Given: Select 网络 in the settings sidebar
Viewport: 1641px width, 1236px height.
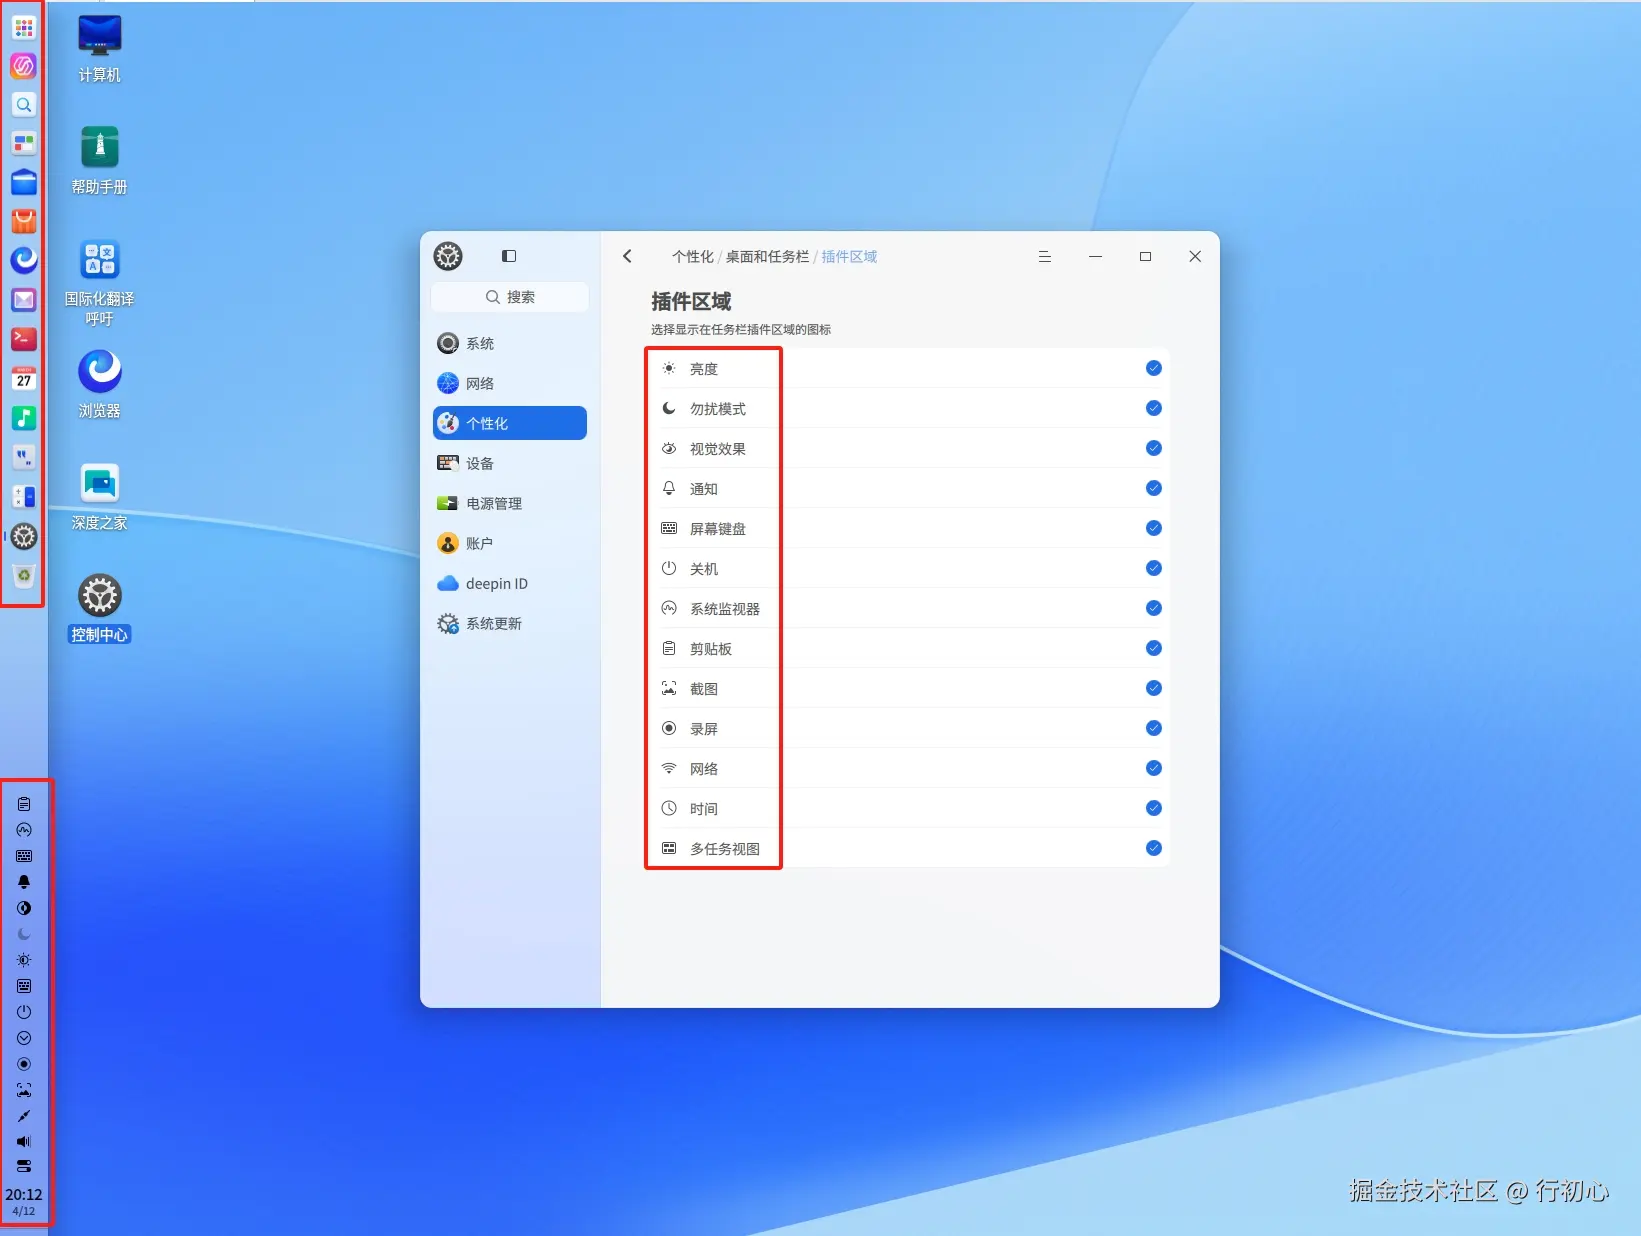Looking at the screenshot, I should (510, 383).
